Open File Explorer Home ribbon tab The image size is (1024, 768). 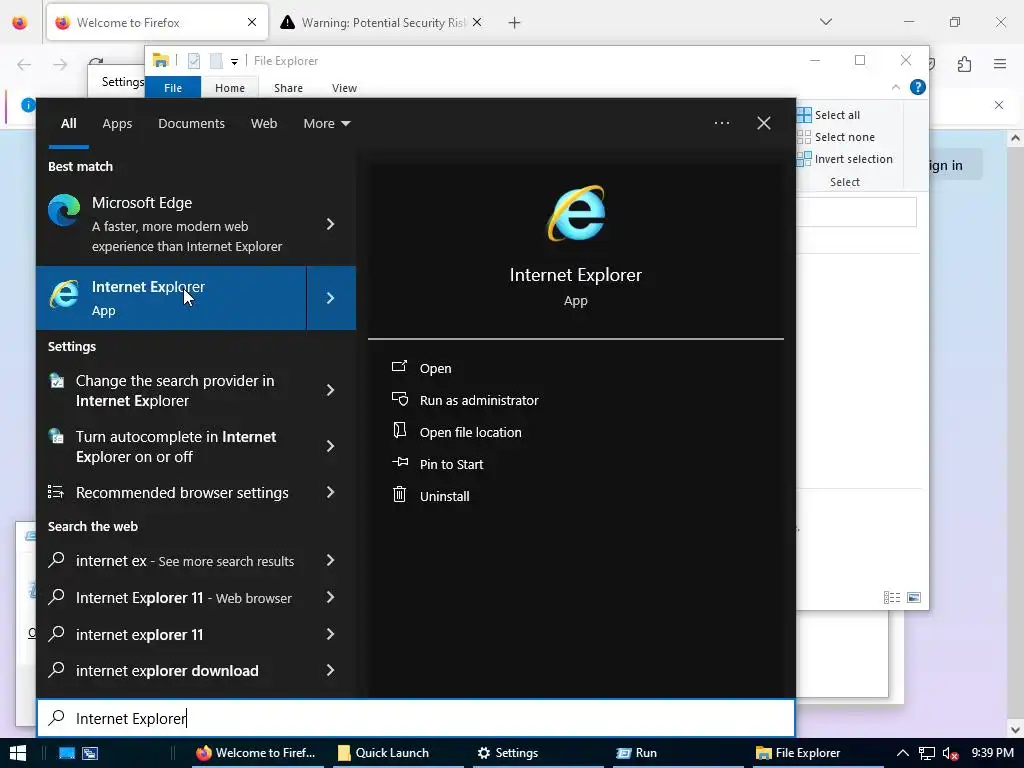point(230,88)
